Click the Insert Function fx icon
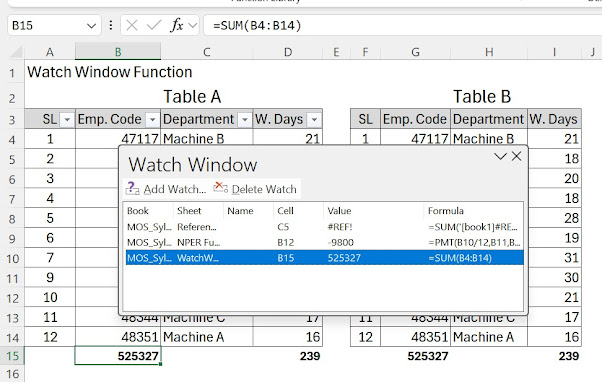Viewport: 602px width, 382px height. (x=177, y=26)
